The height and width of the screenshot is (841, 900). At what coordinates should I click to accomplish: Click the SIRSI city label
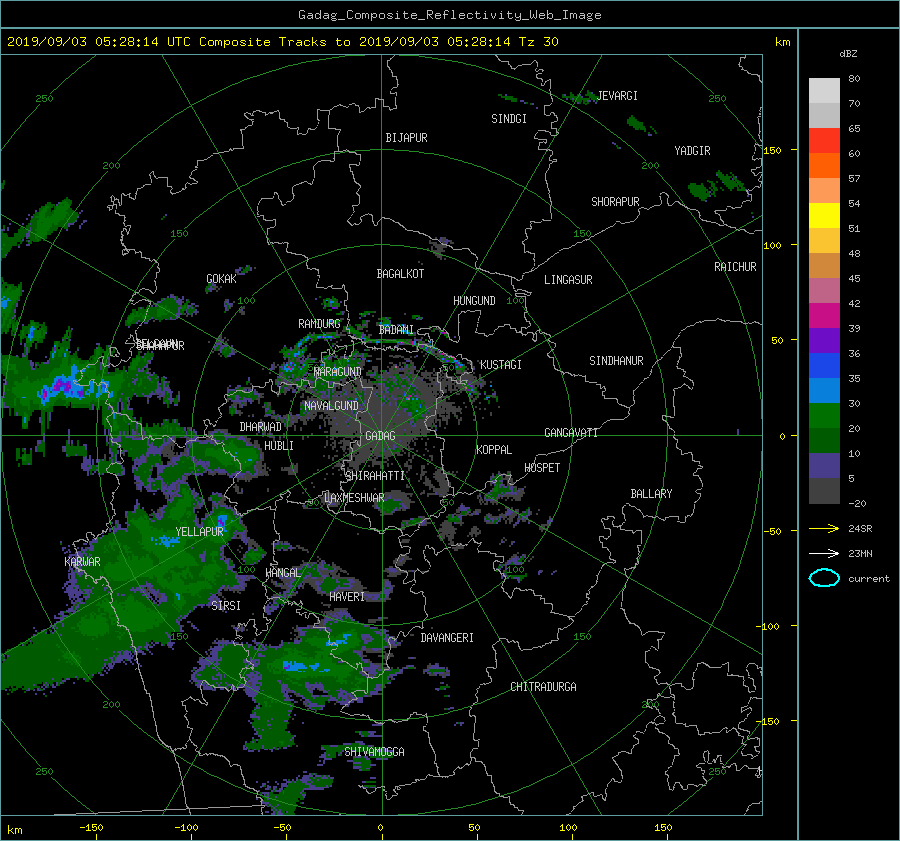pos(226,606)
